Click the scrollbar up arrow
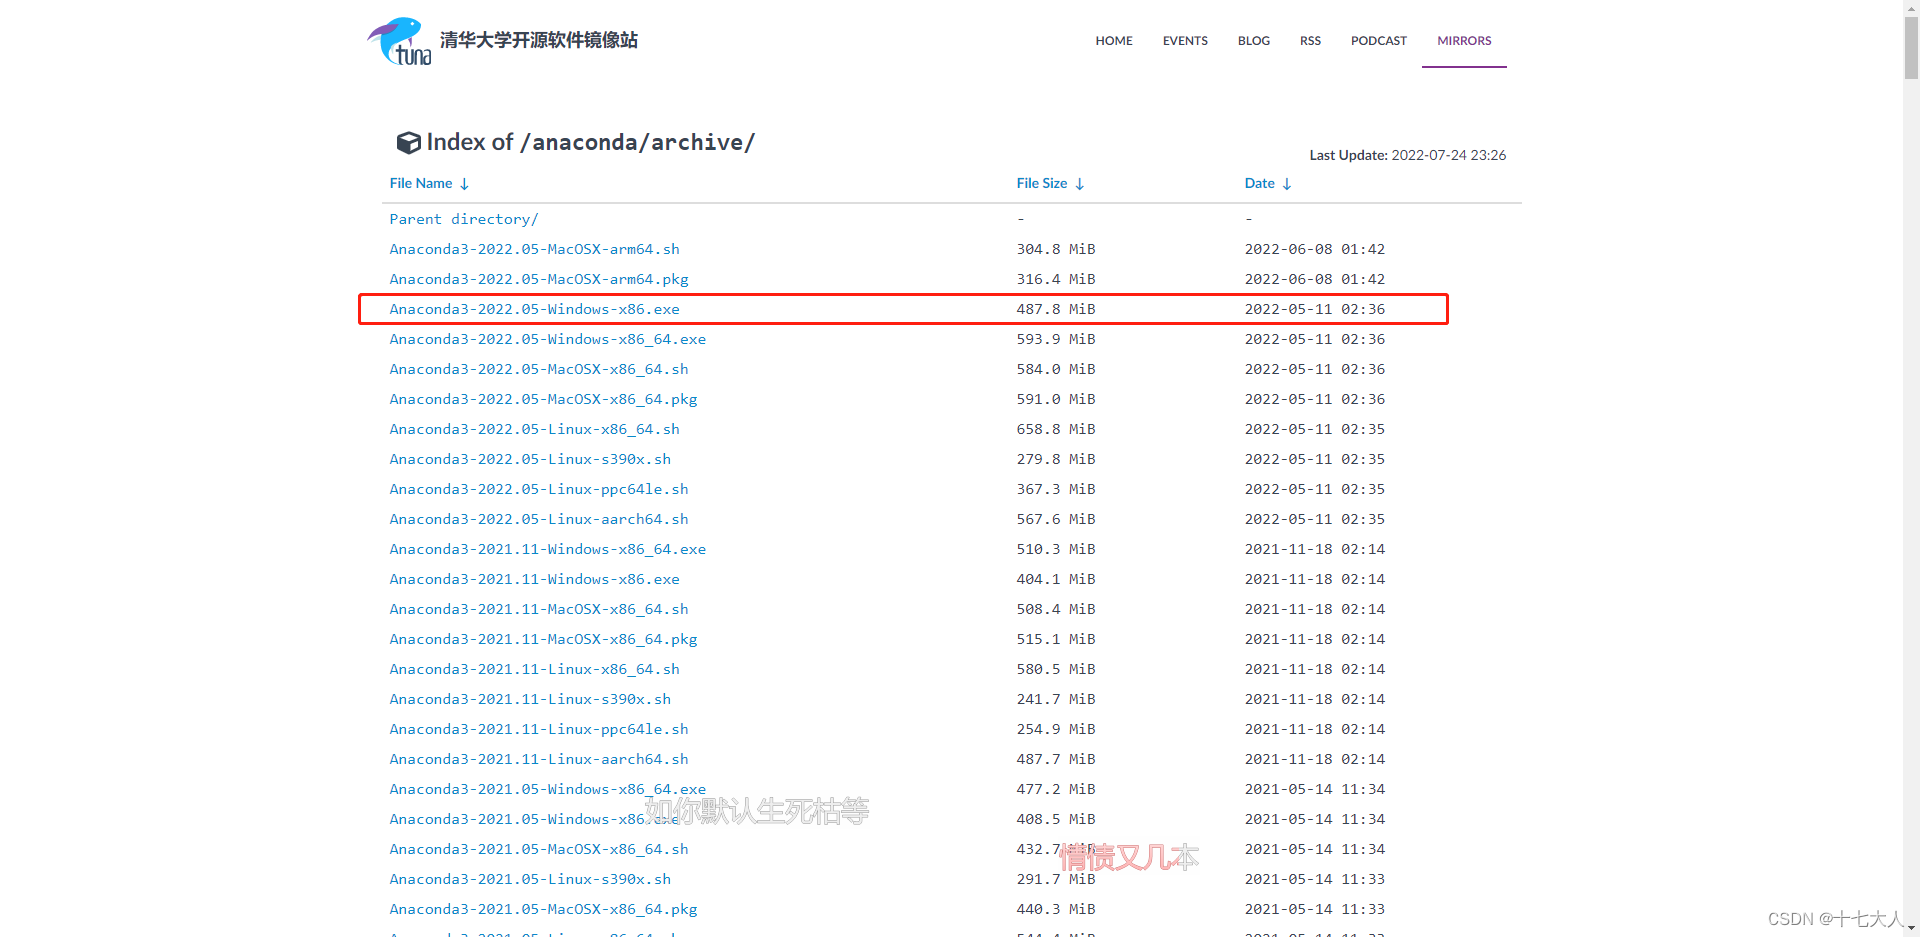This screenshot has width=1920, height=937. (x=1911, y=7)
